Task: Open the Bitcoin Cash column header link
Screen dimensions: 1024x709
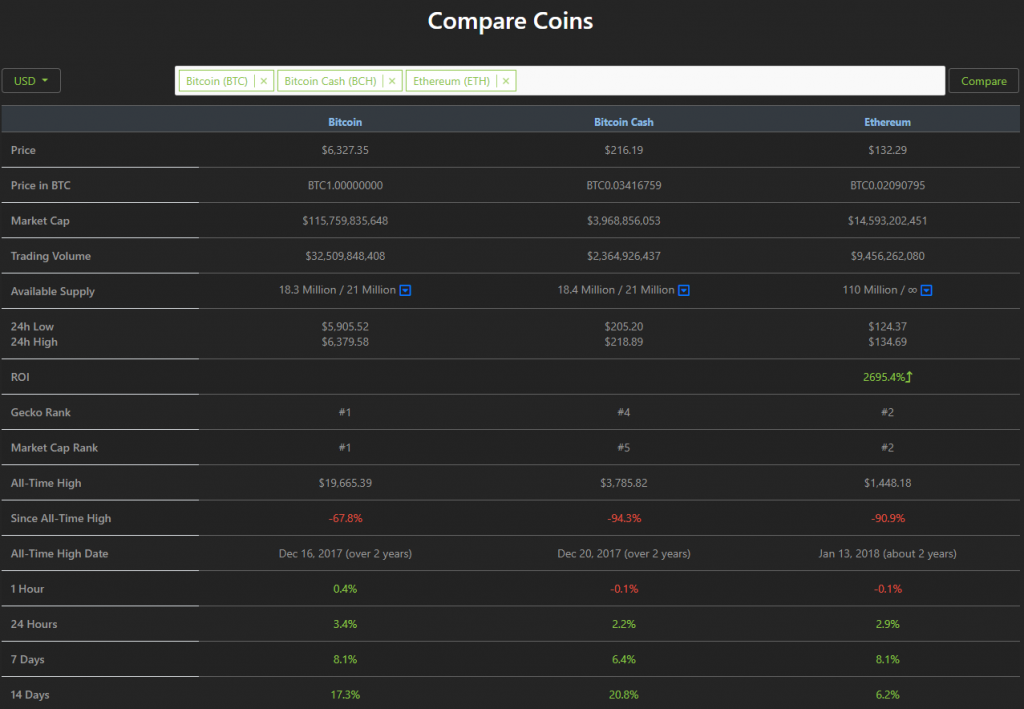Action: pyautogui.click(x=623, y=121)
